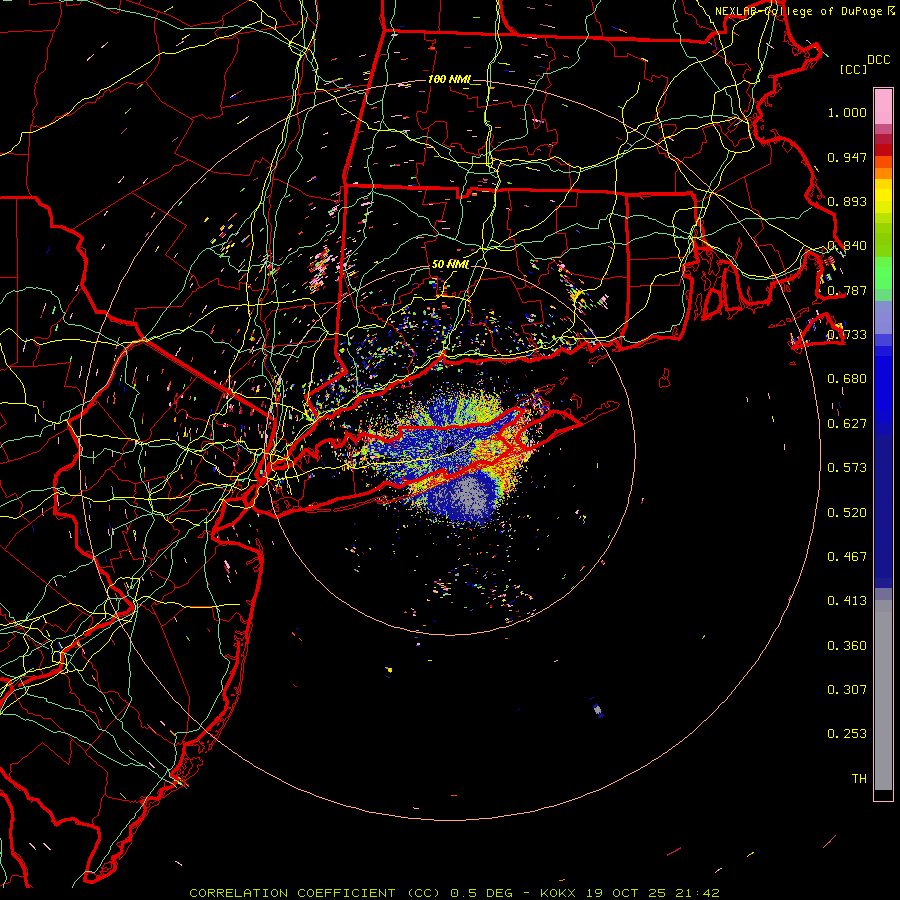Select the 0.520 scale value
900x900 pixels.
[847, 513]
